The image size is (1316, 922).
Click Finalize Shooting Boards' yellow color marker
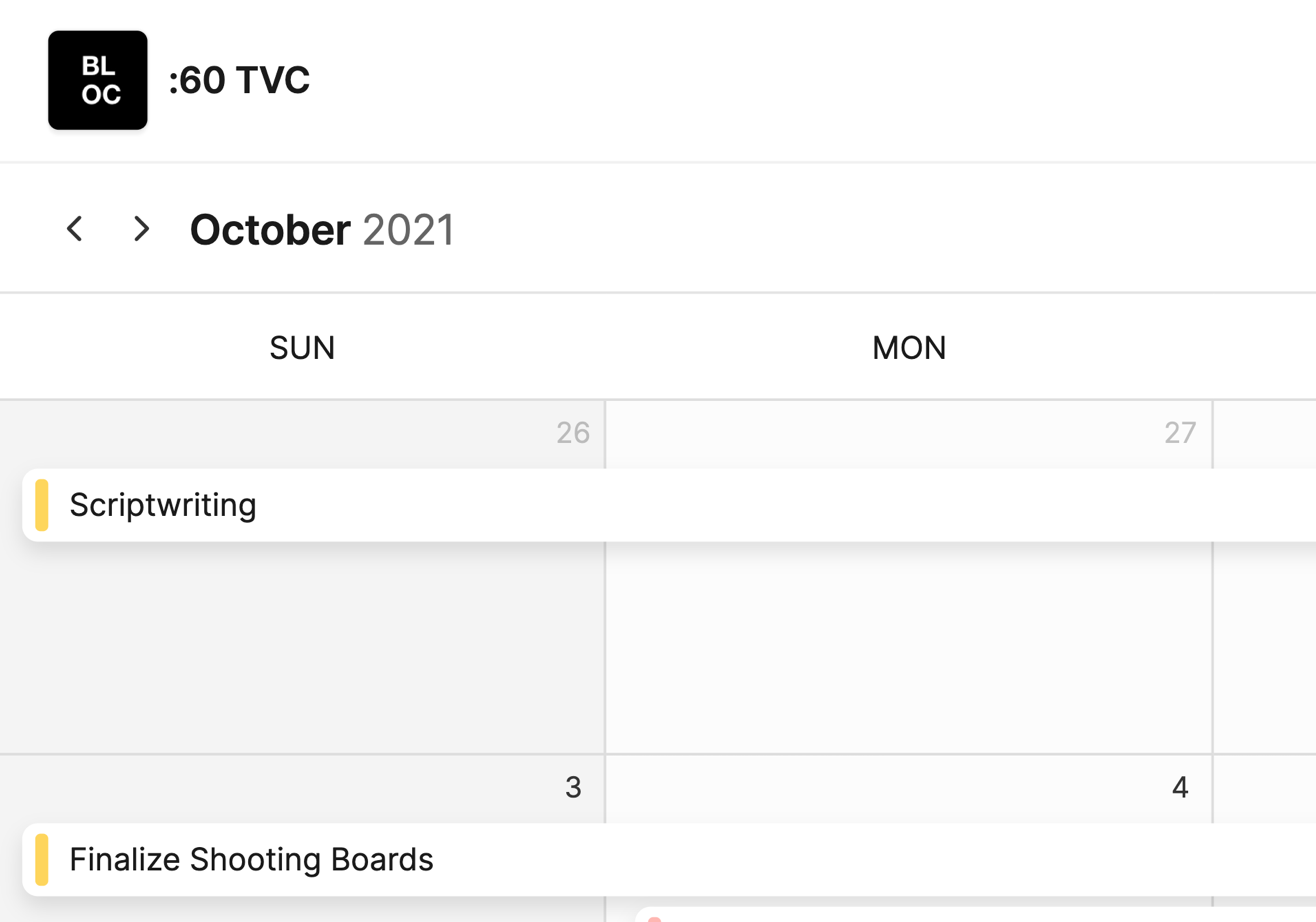click(42, 859)
